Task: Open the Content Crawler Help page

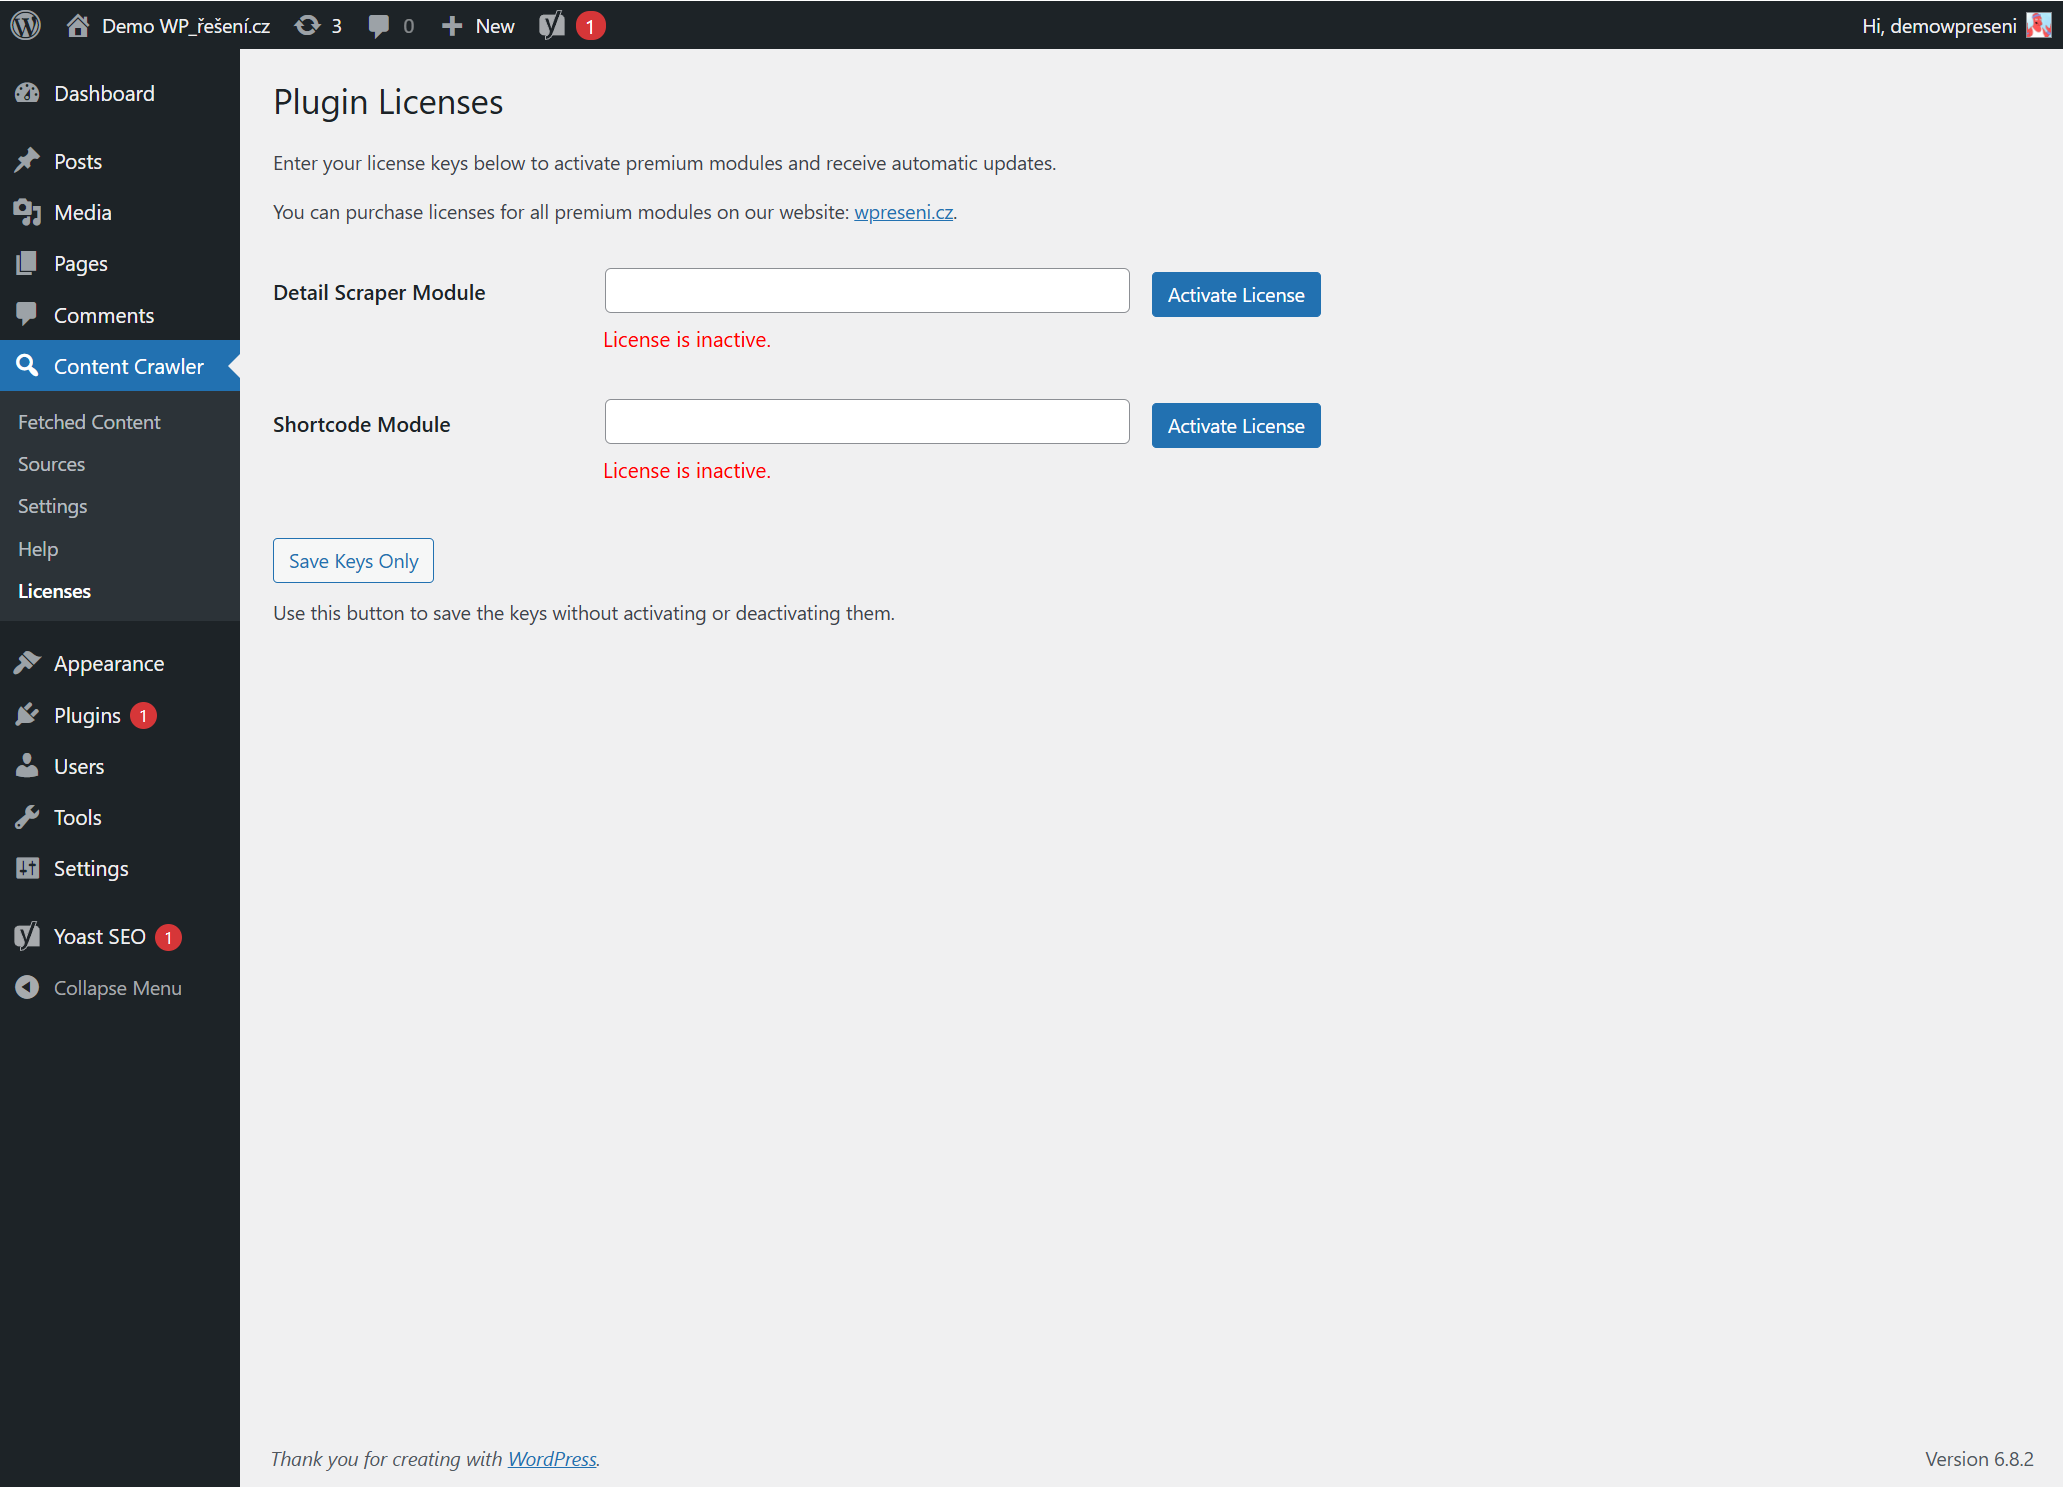Action: point(38,549)
